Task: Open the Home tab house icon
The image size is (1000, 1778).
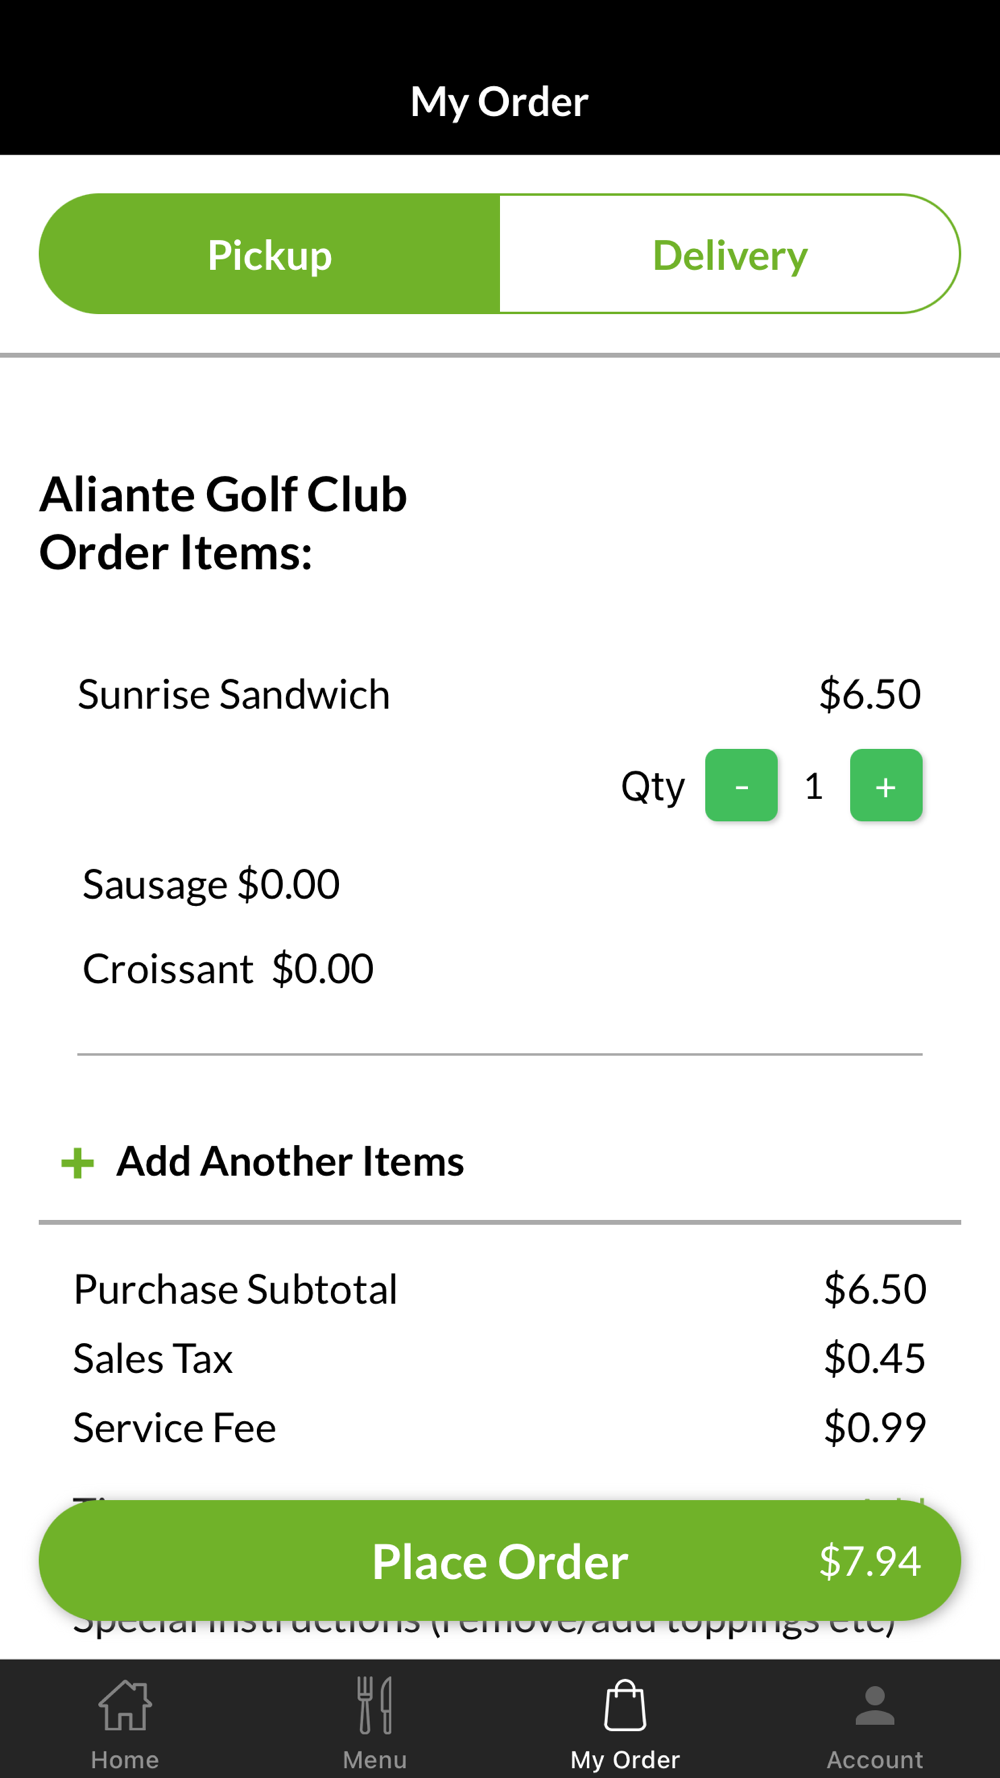Action: pos(125,1705)
